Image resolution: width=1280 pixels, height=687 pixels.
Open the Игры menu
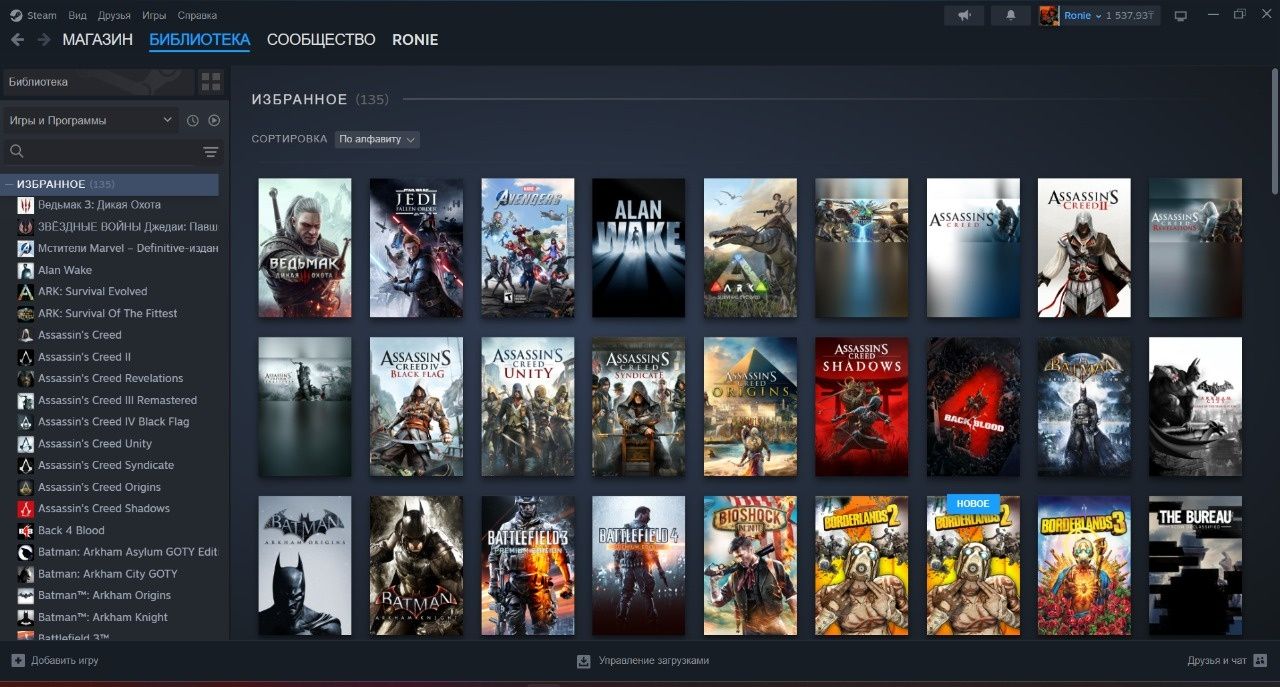pos(154,16)
